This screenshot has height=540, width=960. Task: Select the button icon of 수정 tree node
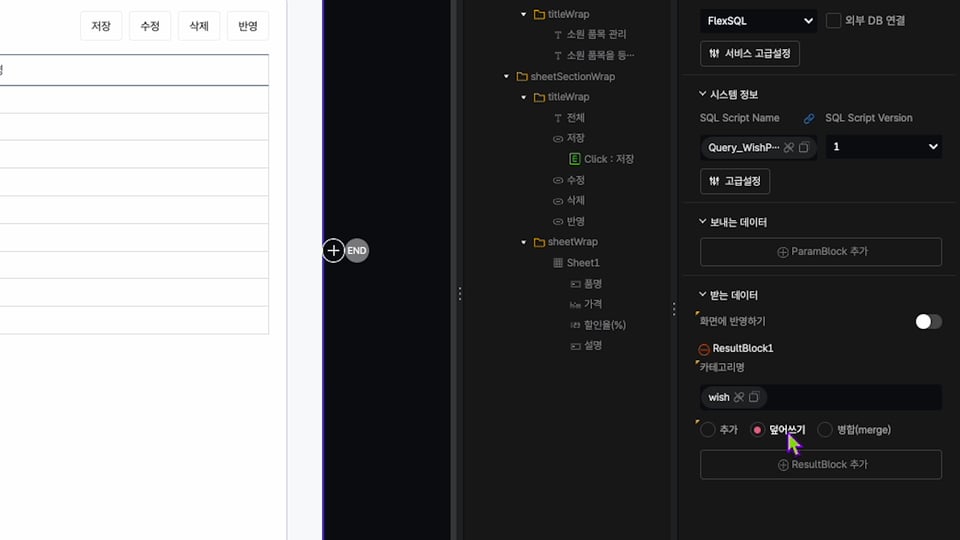pyautogui.click(x=558, y=180)
